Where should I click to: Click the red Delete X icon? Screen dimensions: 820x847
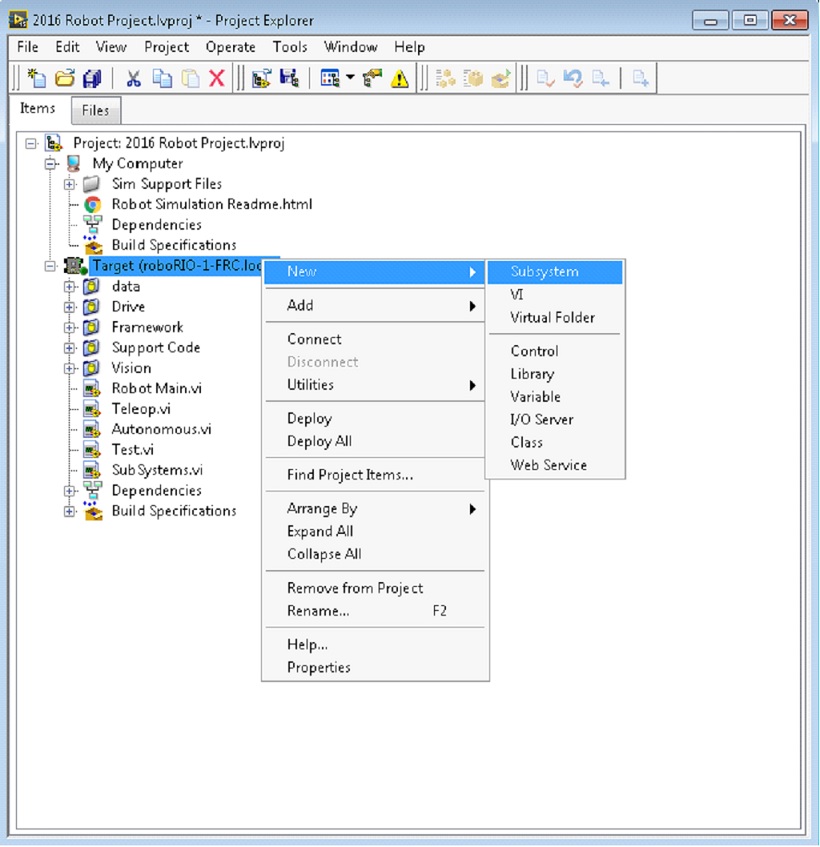[217, 79]
